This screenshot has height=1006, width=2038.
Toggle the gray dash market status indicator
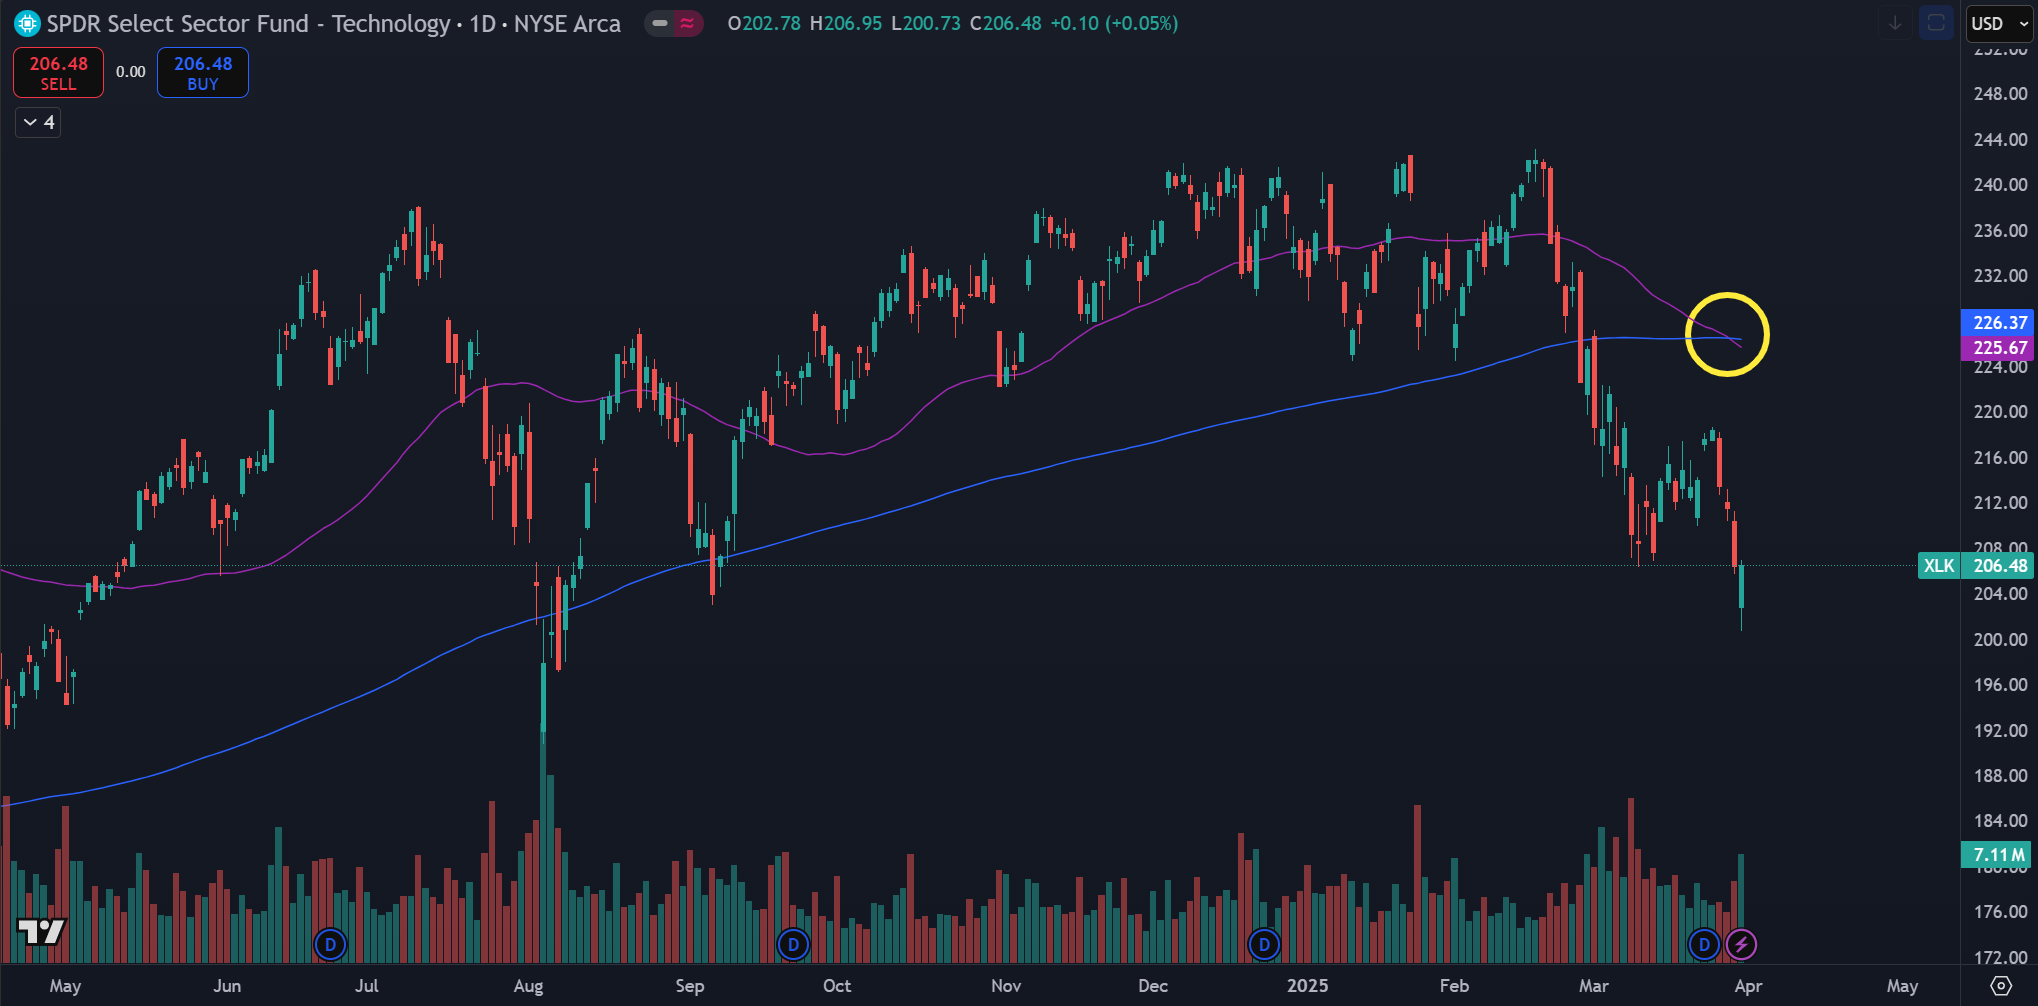coord(660,23)
